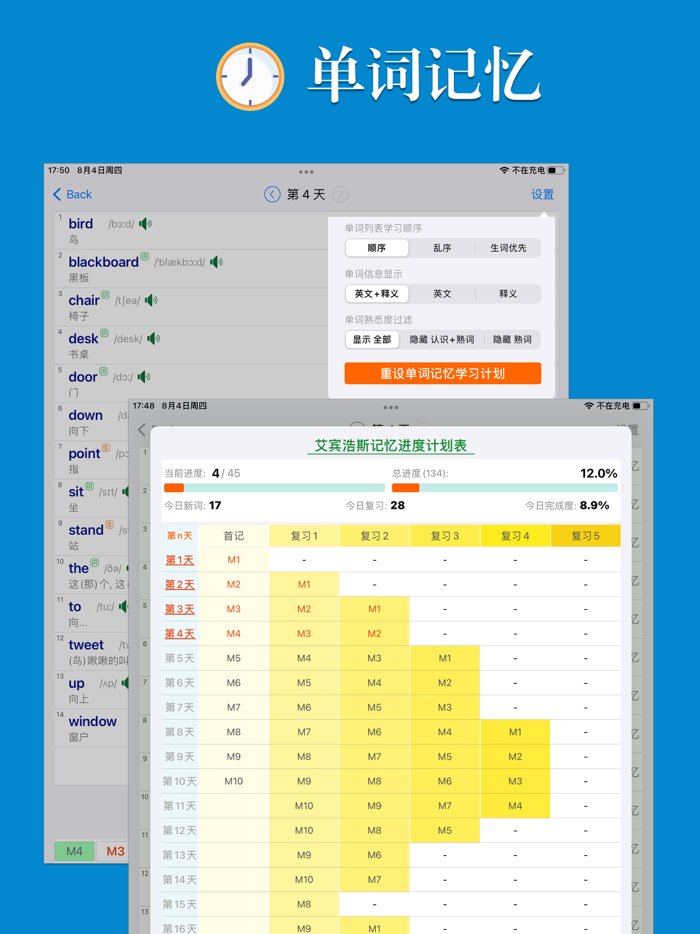Select 生词优先 order option

508,248
